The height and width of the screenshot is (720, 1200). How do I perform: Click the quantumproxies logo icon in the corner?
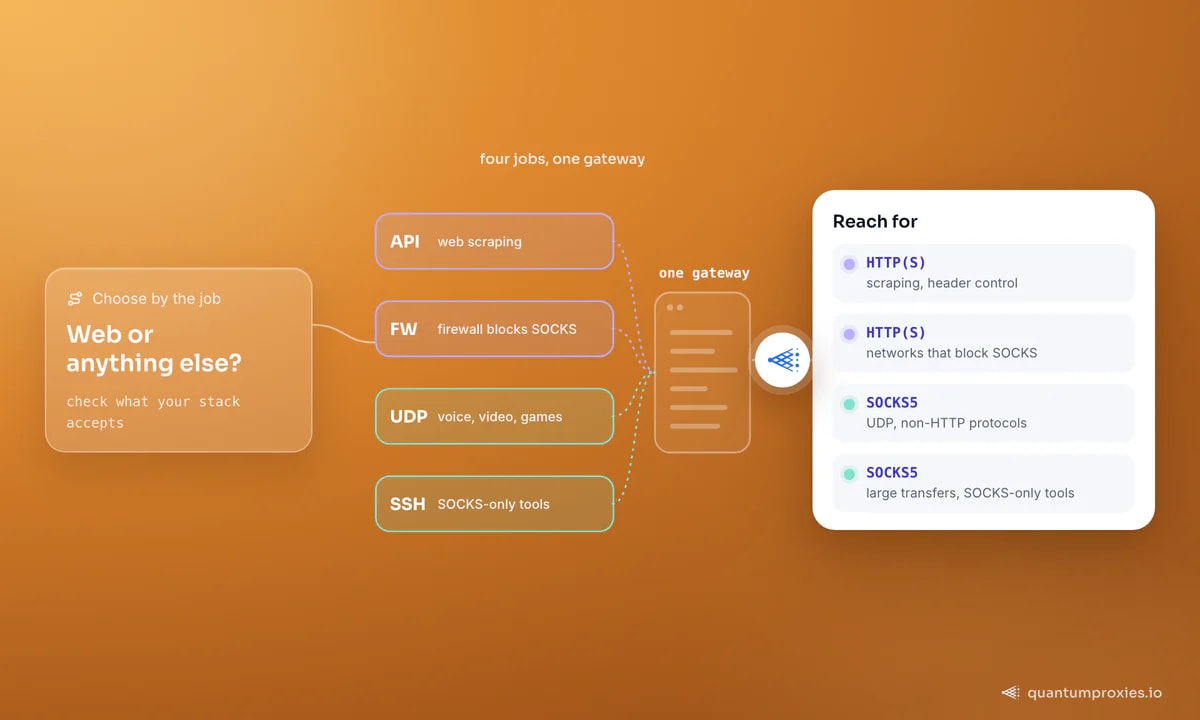point(1011,692)
